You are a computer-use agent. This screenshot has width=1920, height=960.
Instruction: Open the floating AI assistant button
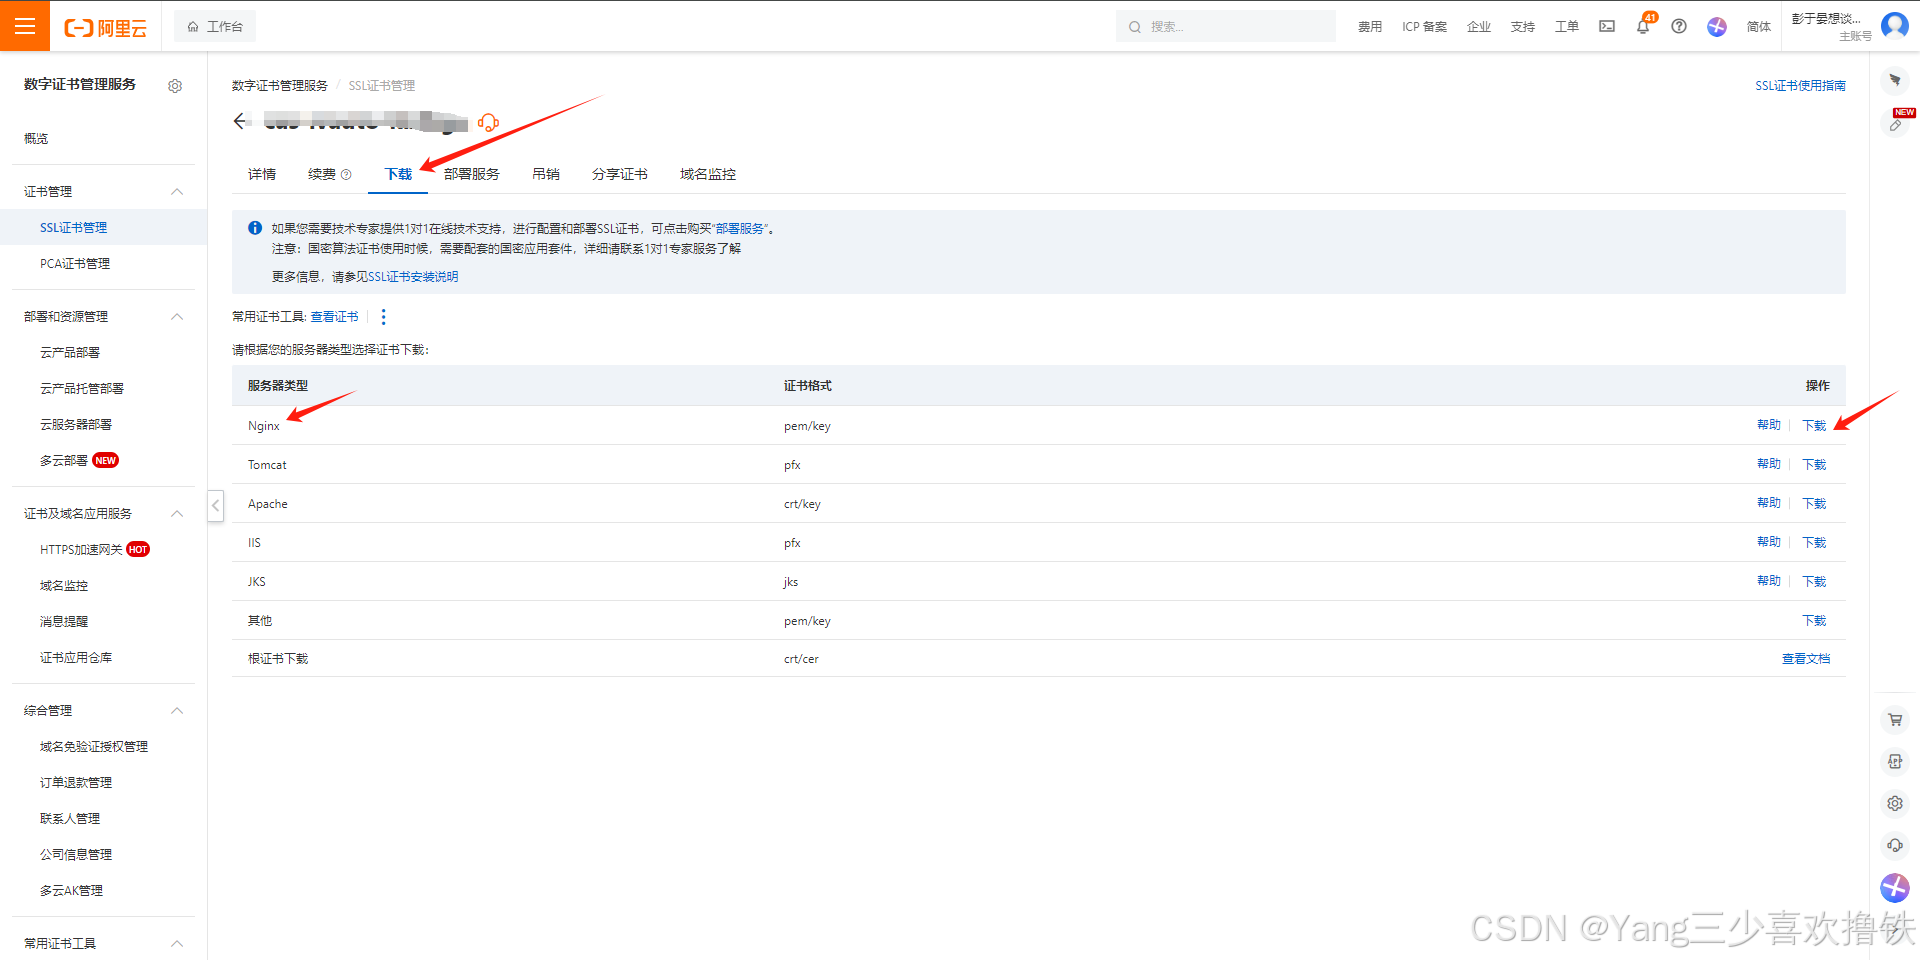1895,888
